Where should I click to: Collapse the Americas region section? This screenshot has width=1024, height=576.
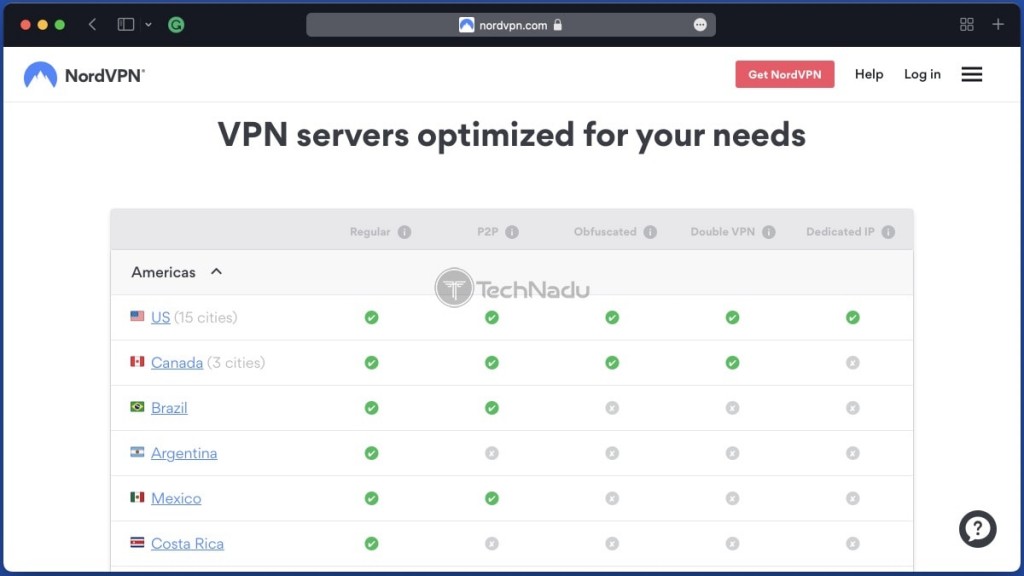coord(216,272)
